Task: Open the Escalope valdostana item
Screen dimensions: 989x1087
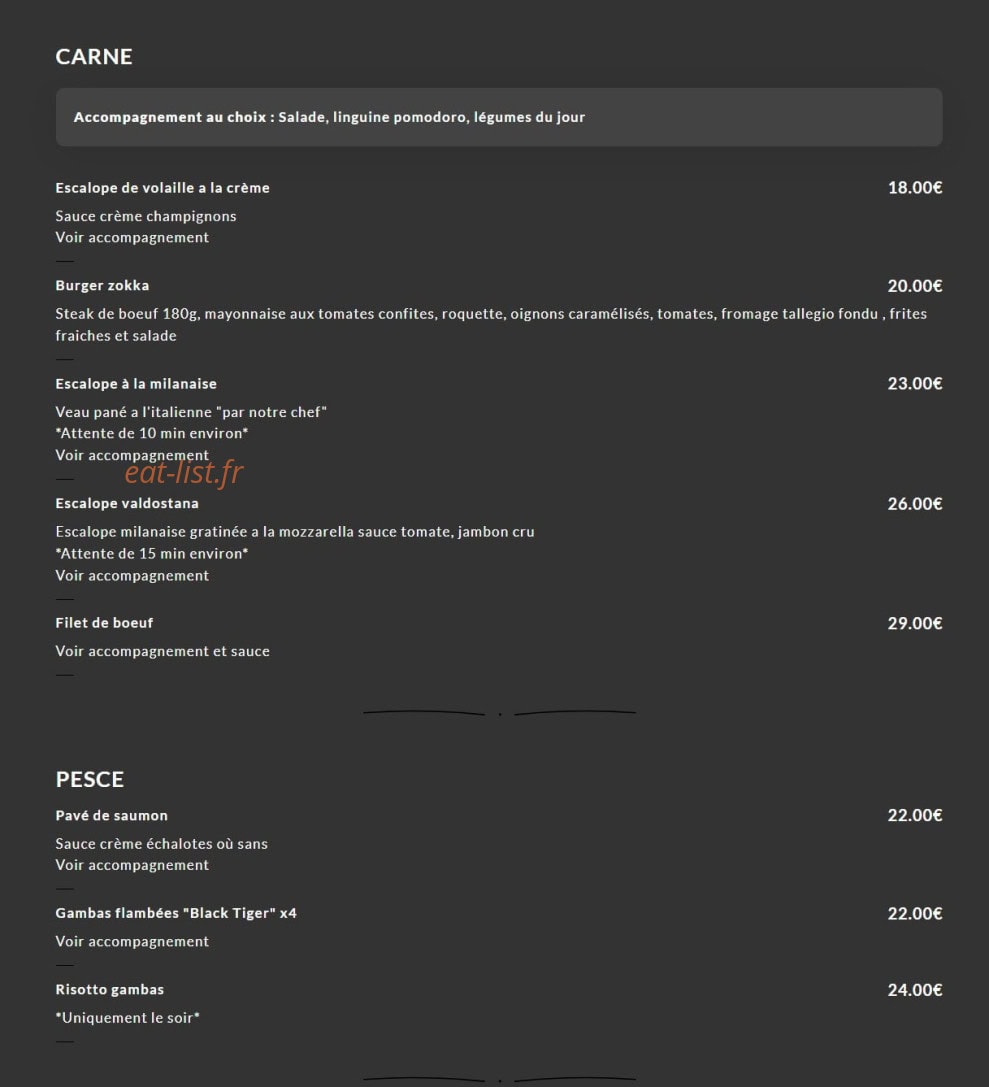Action: click(x=127, y=503)
